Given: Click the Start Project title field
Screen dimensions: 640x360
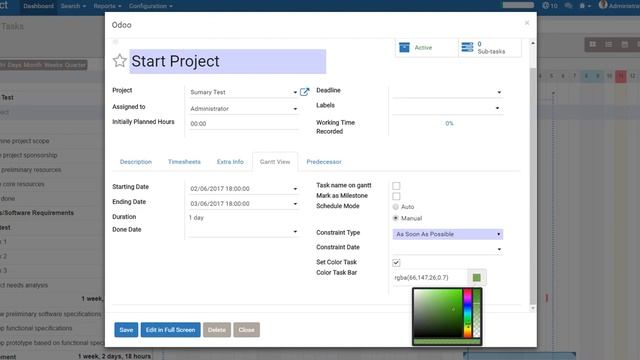Looking at the screenshot, I should [228, 61].
